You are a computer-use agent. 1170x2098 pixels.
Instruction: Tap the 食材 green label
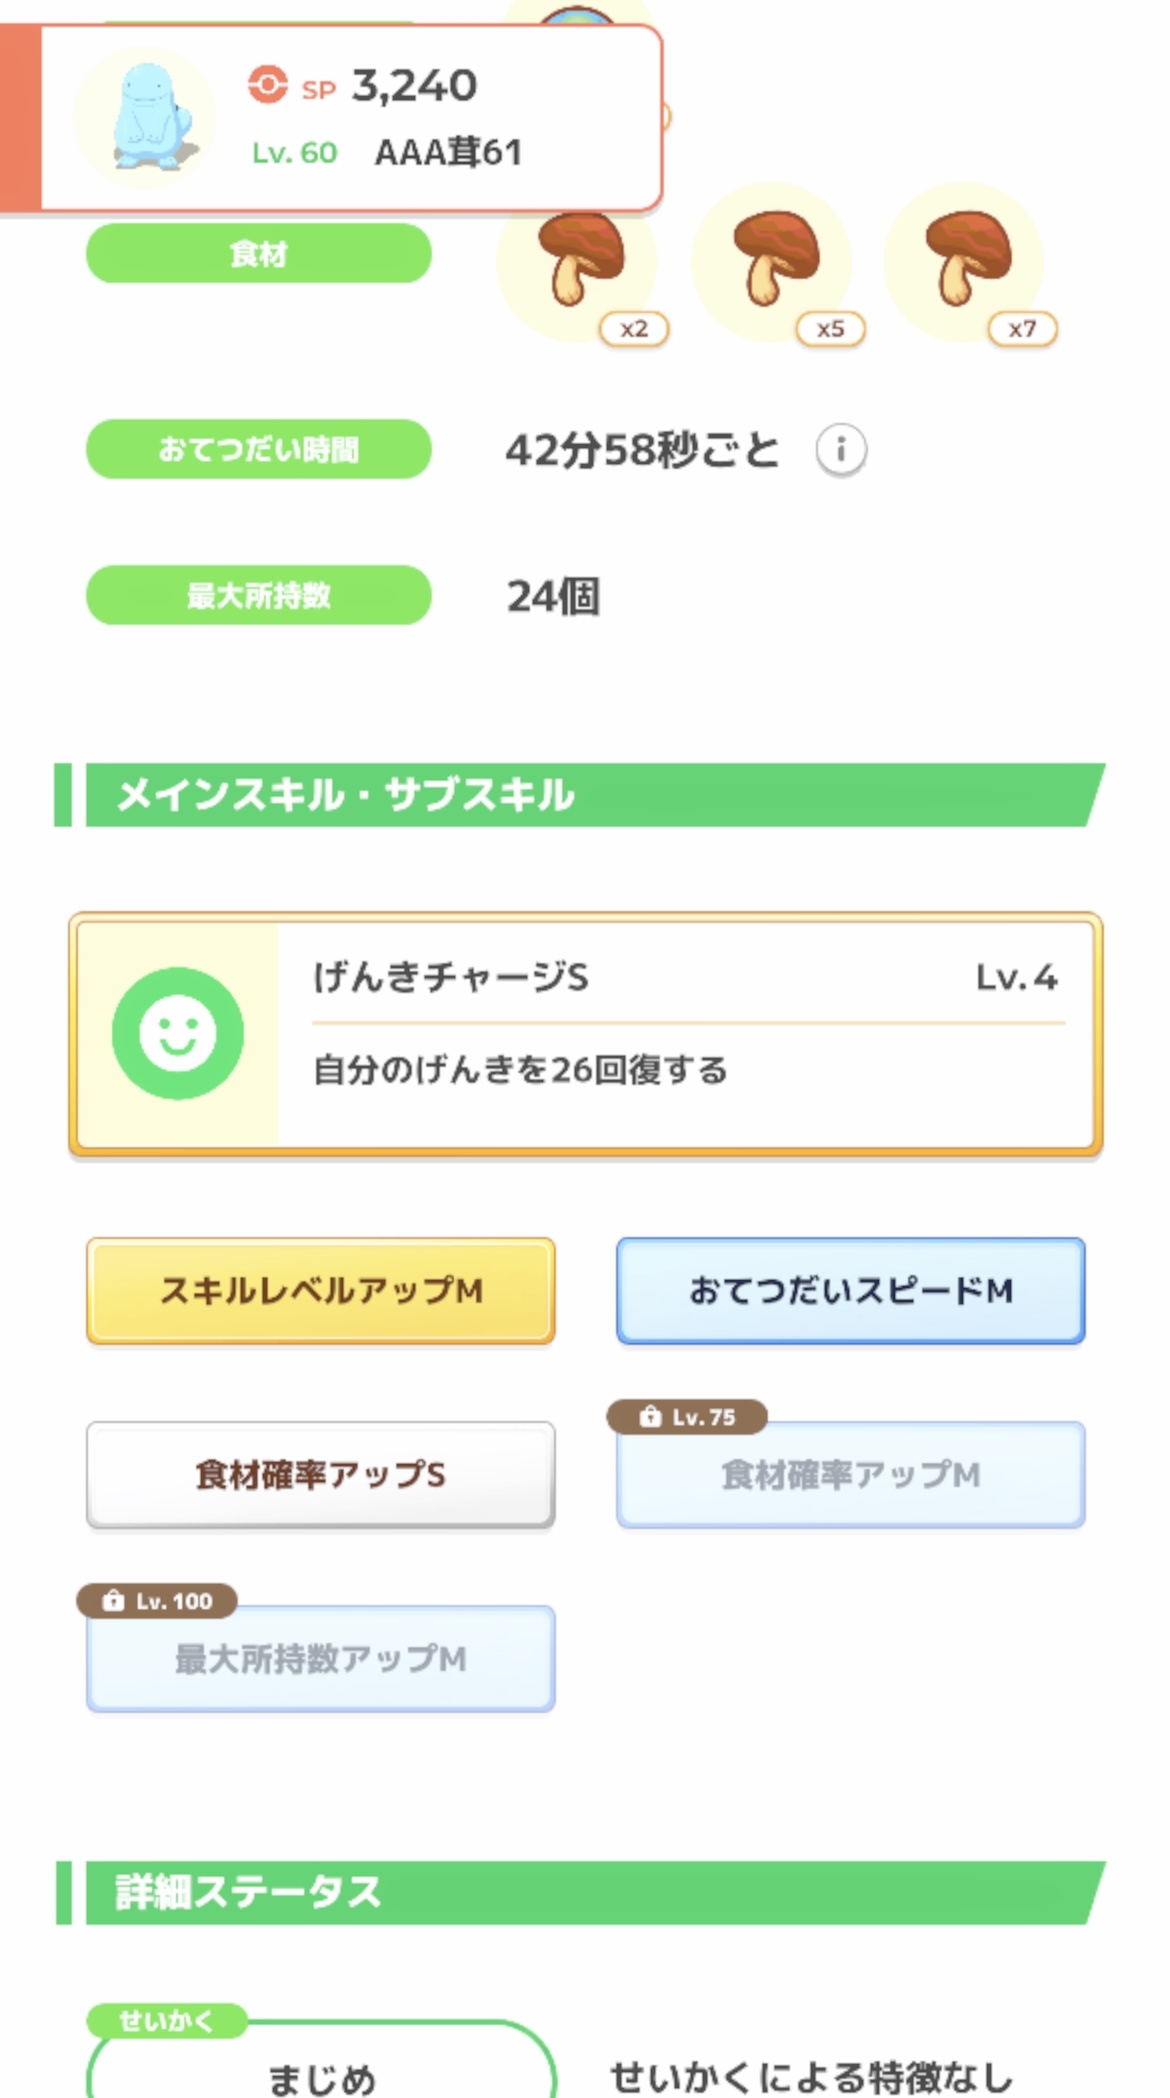click(259, 254)
